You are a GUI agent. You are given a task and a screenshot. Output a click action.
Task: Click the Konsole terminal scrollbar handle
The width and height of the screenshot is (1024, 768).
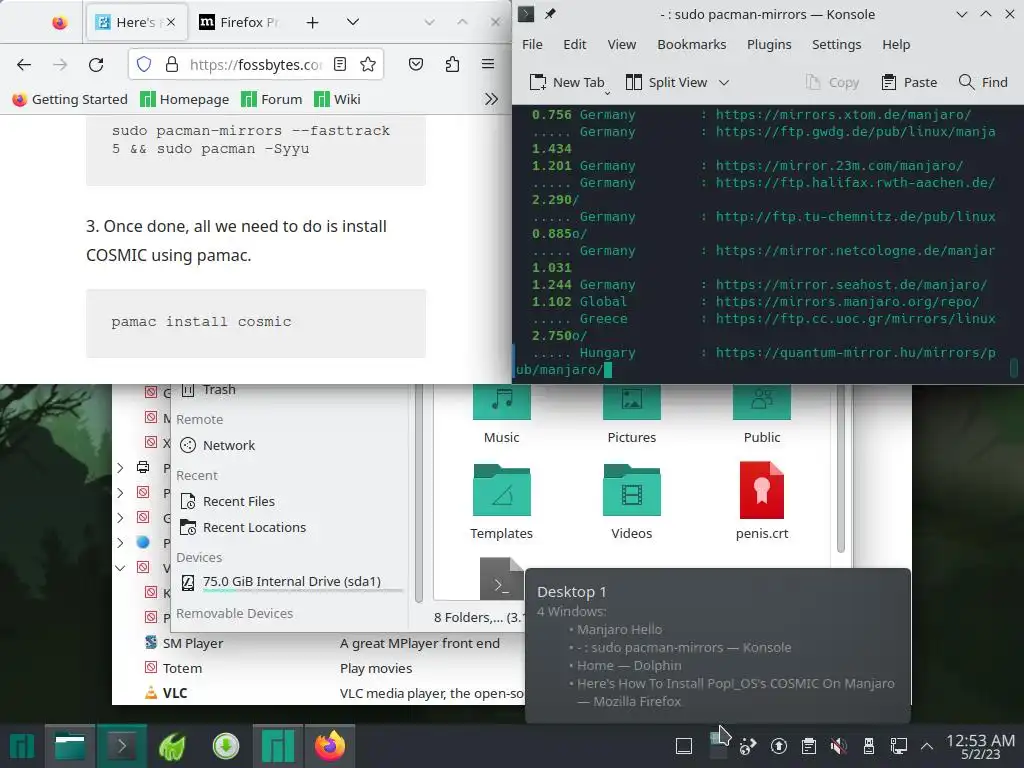coord(1014,368)
